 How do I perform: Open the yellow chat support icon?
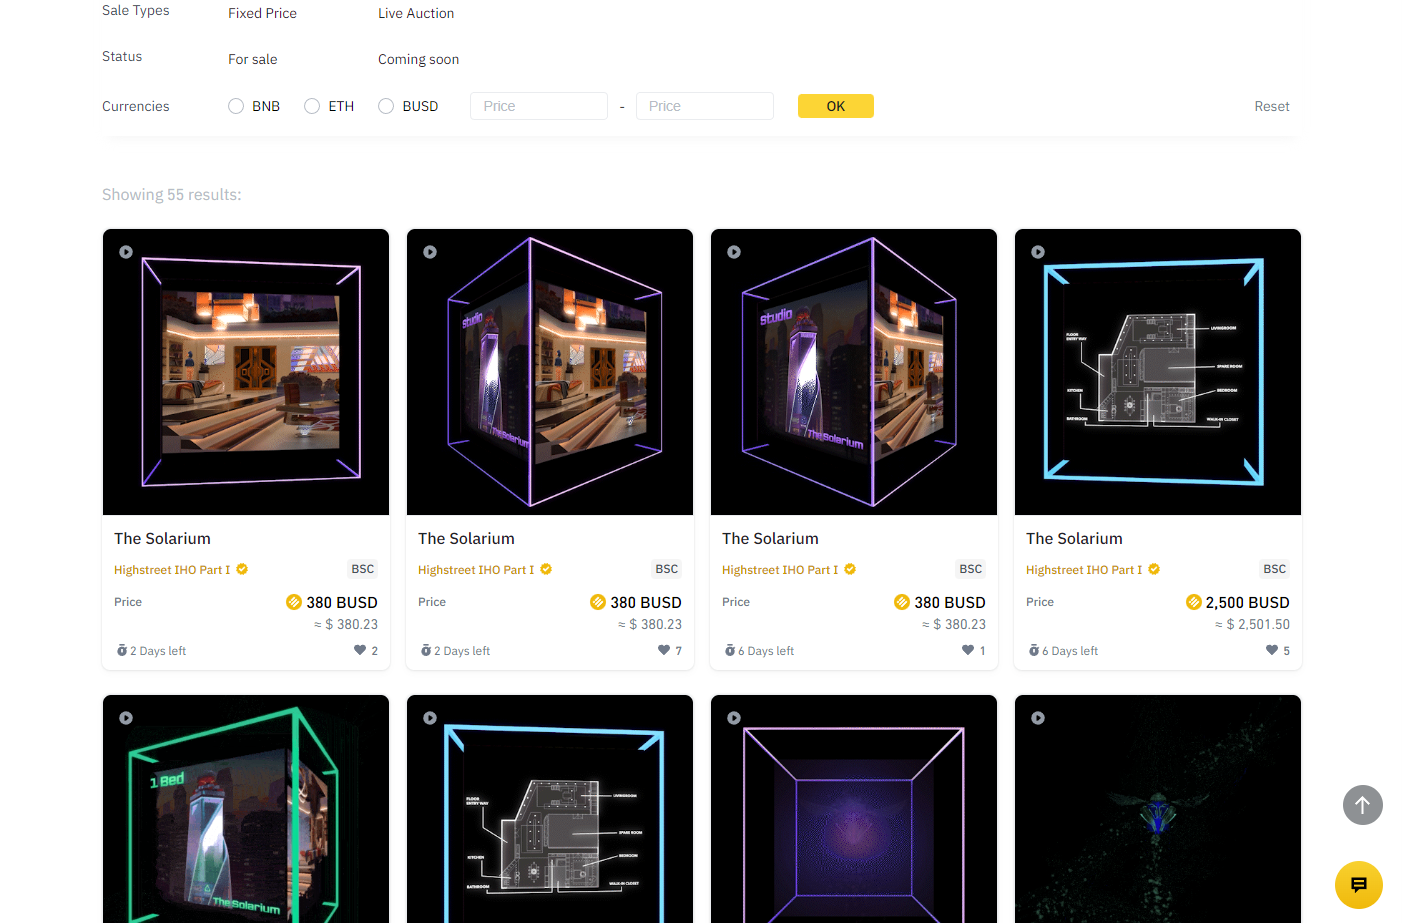point(1359,885)
